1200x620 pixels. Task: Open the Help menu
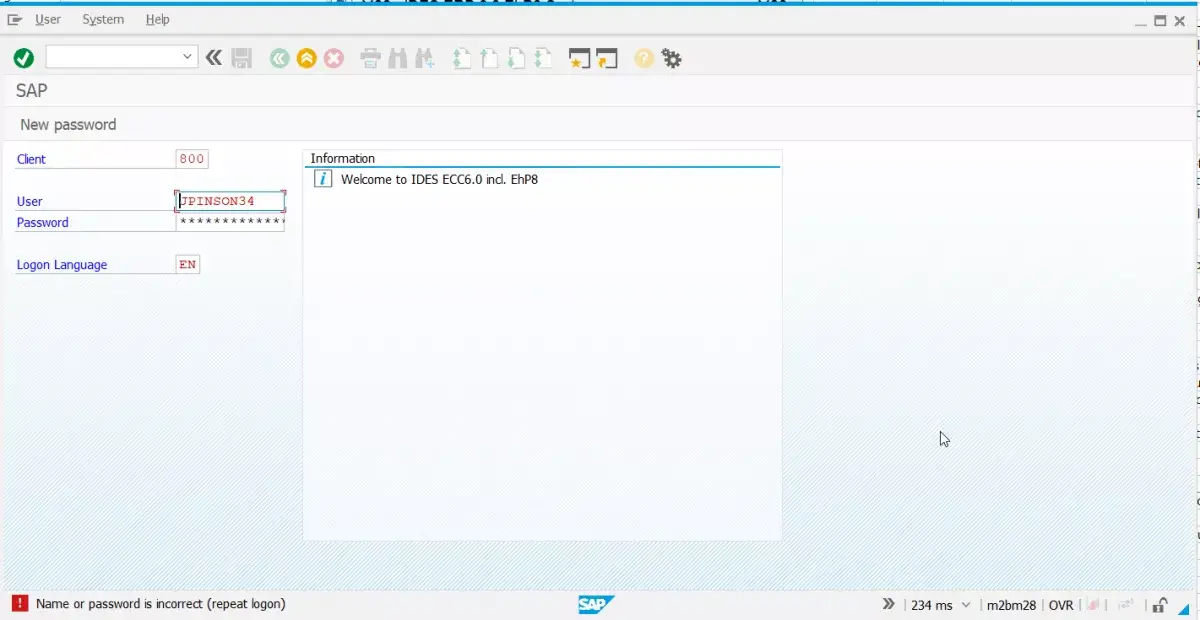click(158, 19)
